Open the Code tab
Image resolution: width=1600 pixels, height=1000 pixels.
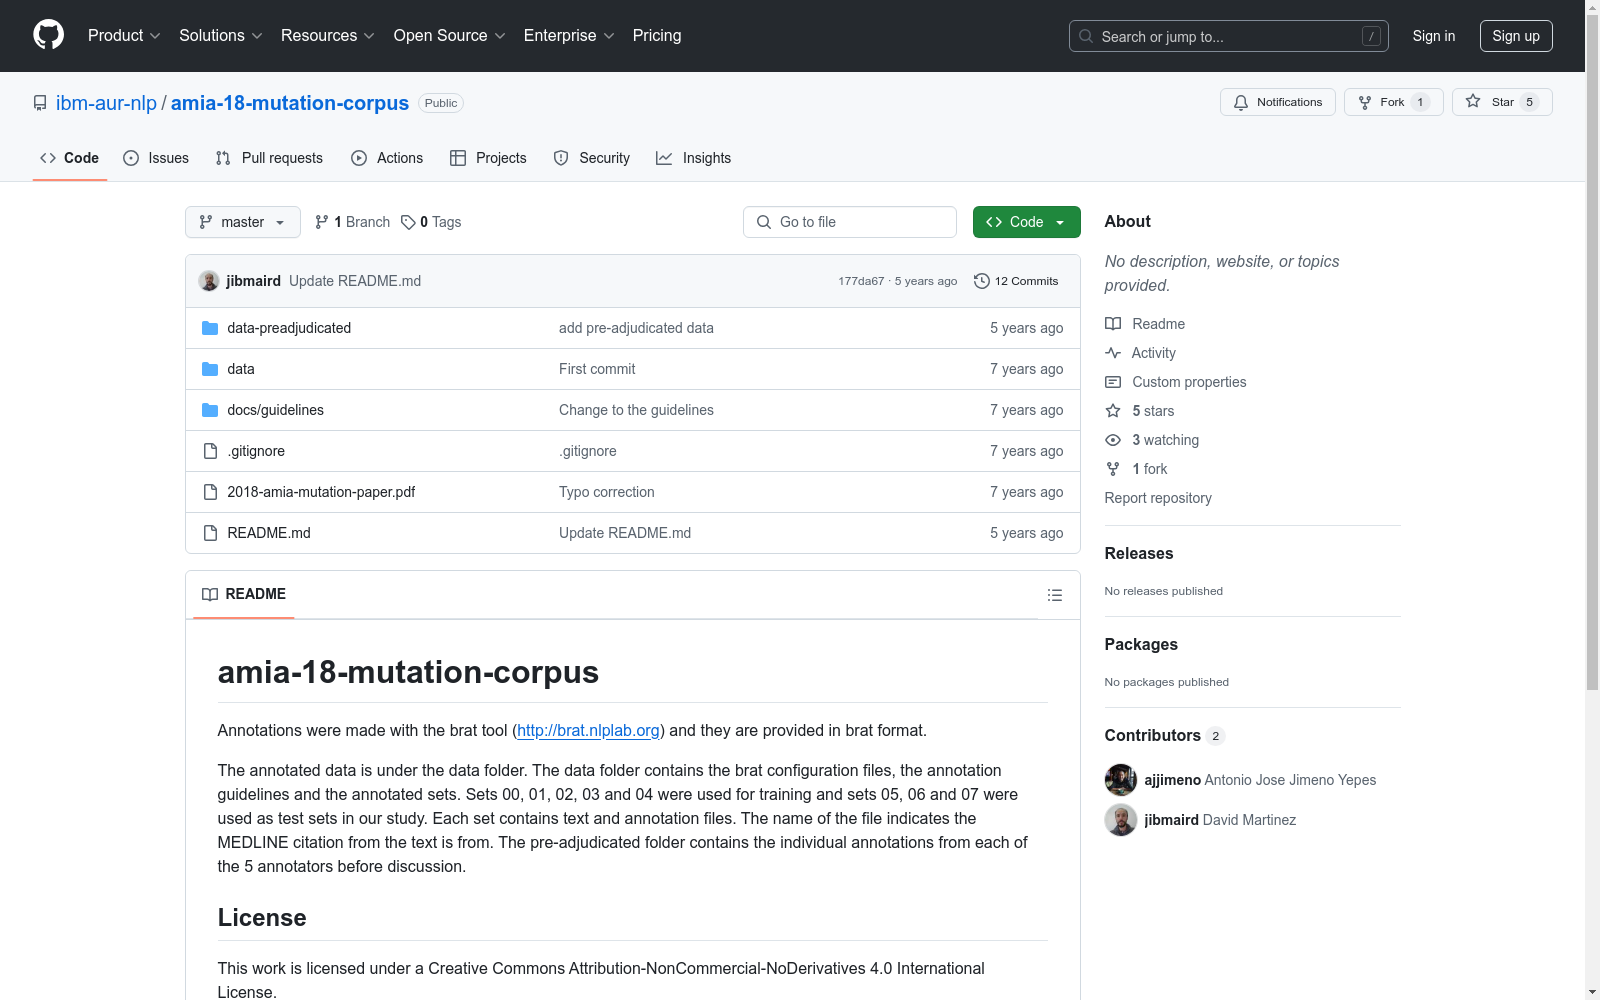pyautogui.click(x=70, y=158)
